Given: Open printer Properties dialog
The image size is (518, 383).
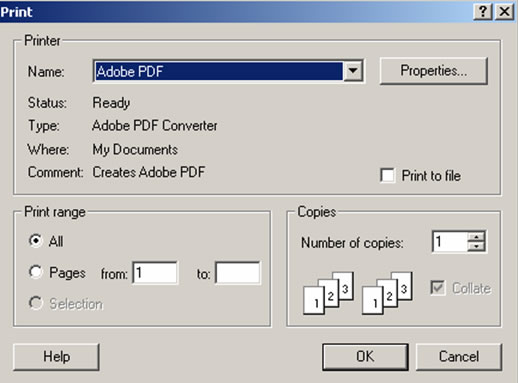Looking at the screenshot, I should [434, 71].
